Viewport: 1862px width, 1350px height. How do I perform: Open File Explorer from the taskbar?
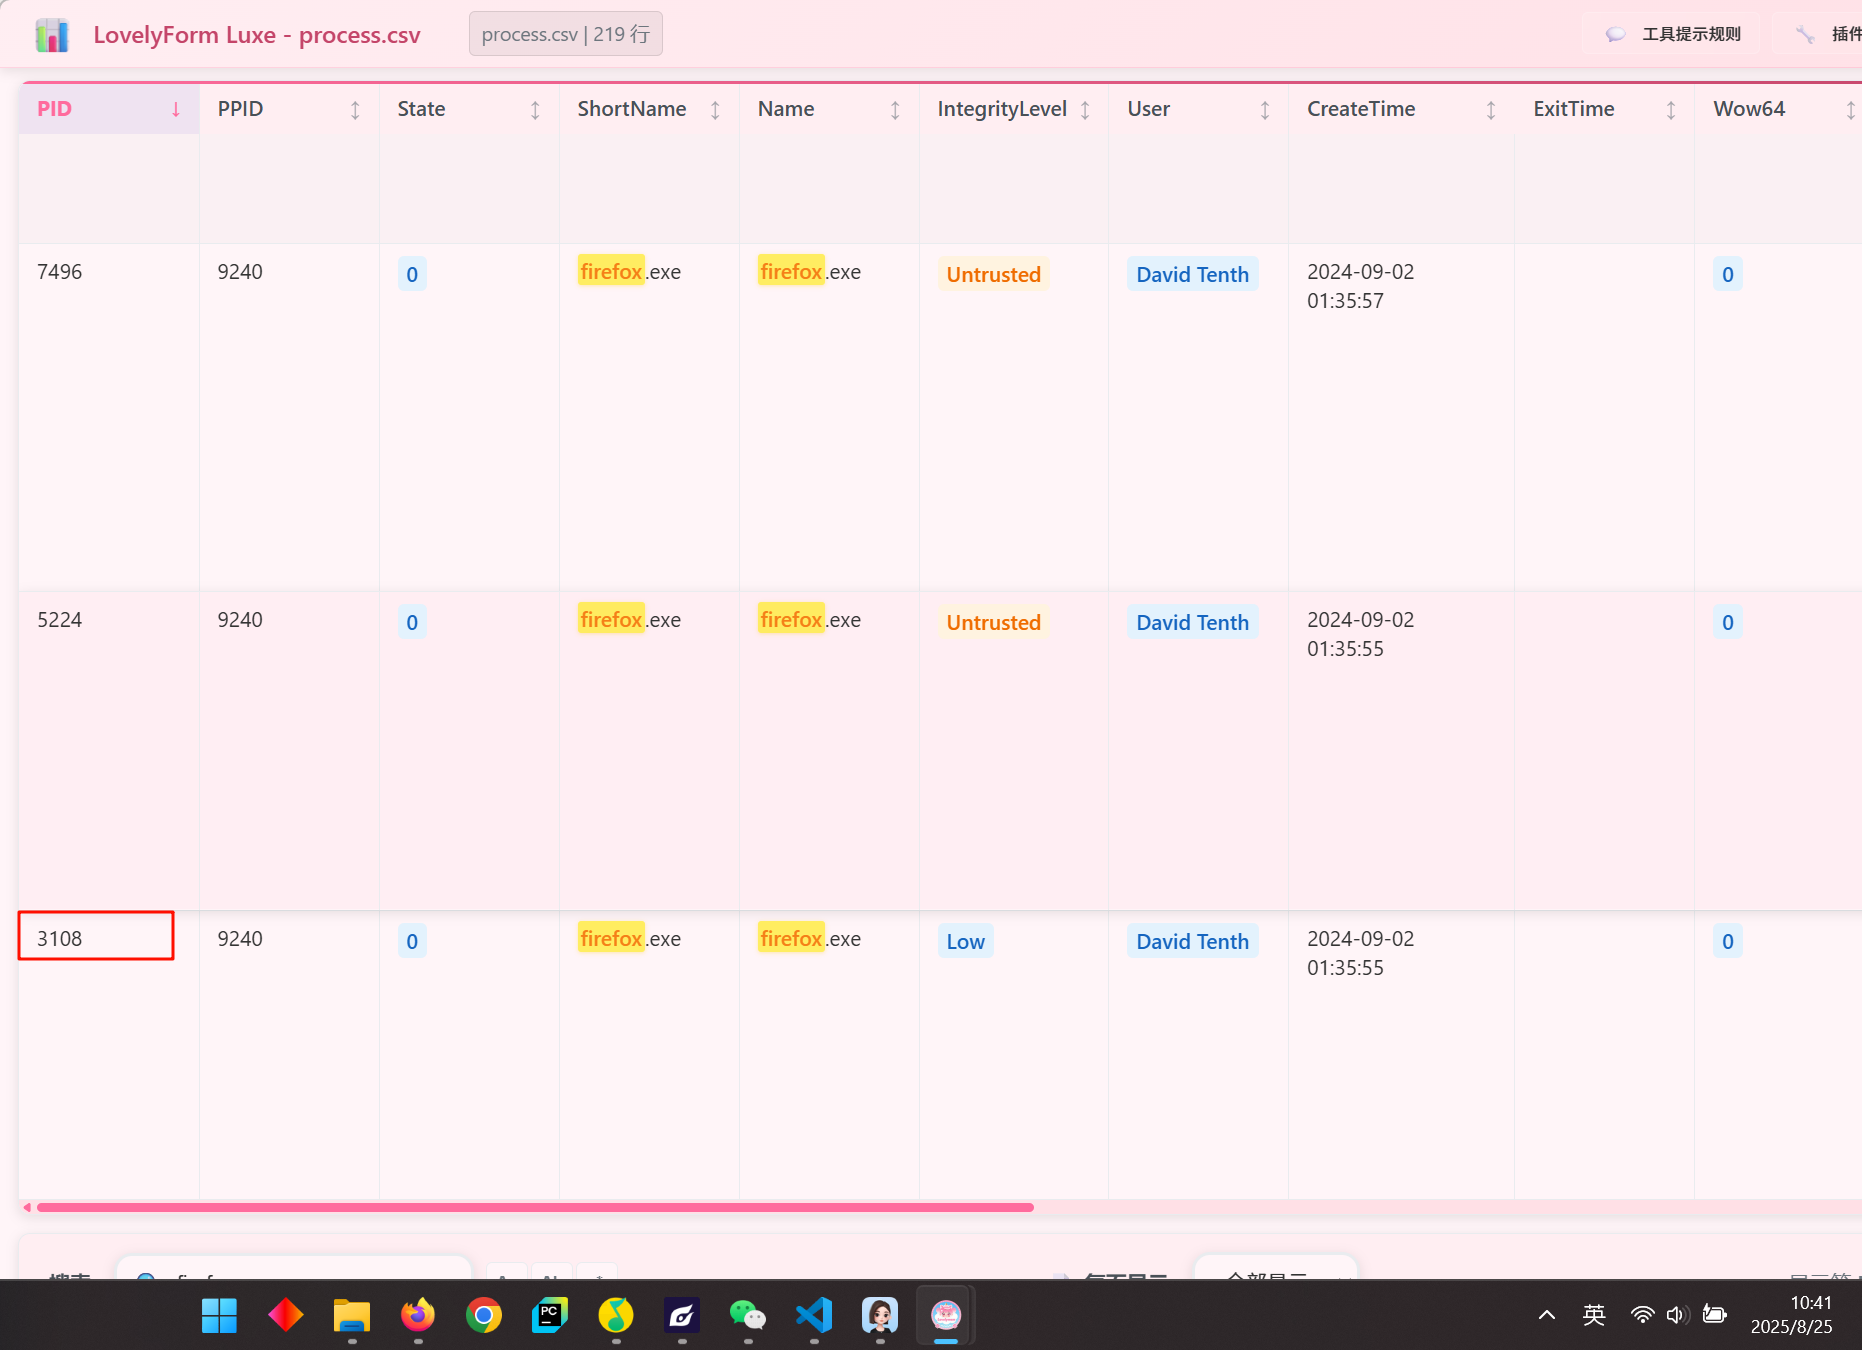pyautogui.click(x=351, y=1315)
